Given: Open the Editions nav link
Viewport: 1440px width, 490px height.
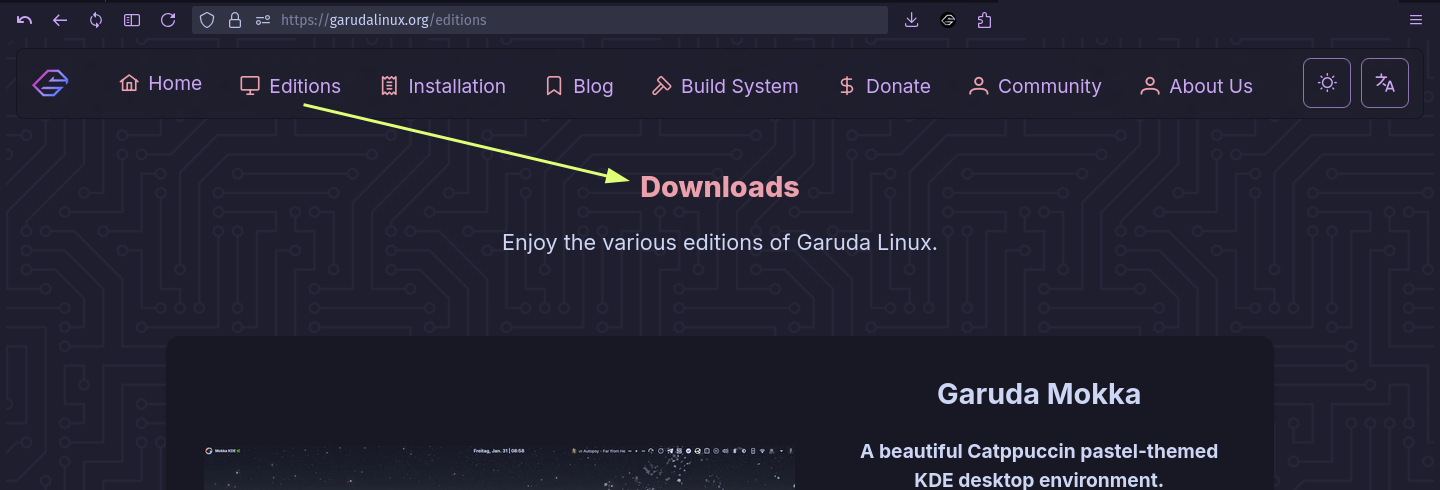Looking at the screenshot, I should 291,86.
